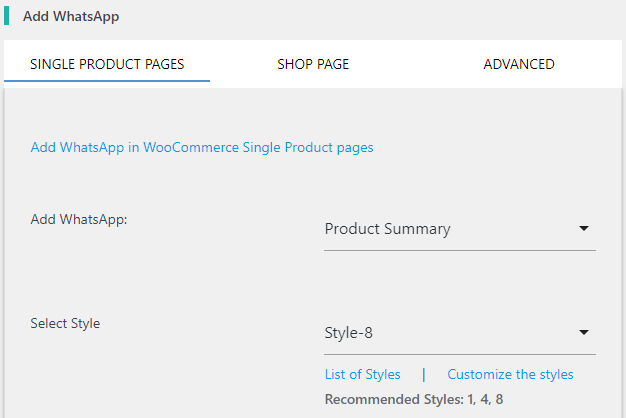Click the arrow beside Product Summary
The height and width of the screenshot is (418, 626).
click(x=584, y=229)
